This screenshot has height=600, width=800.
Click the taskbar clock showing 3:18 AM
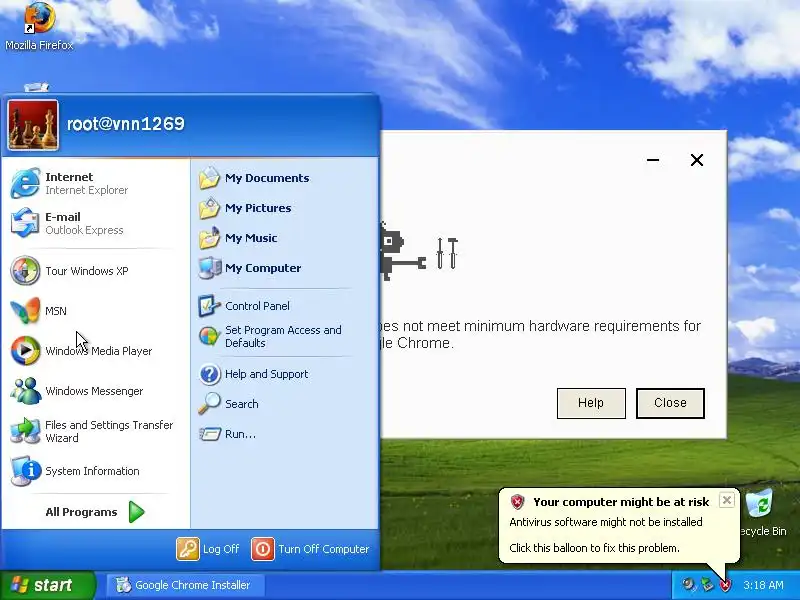[x=763, y=585]
